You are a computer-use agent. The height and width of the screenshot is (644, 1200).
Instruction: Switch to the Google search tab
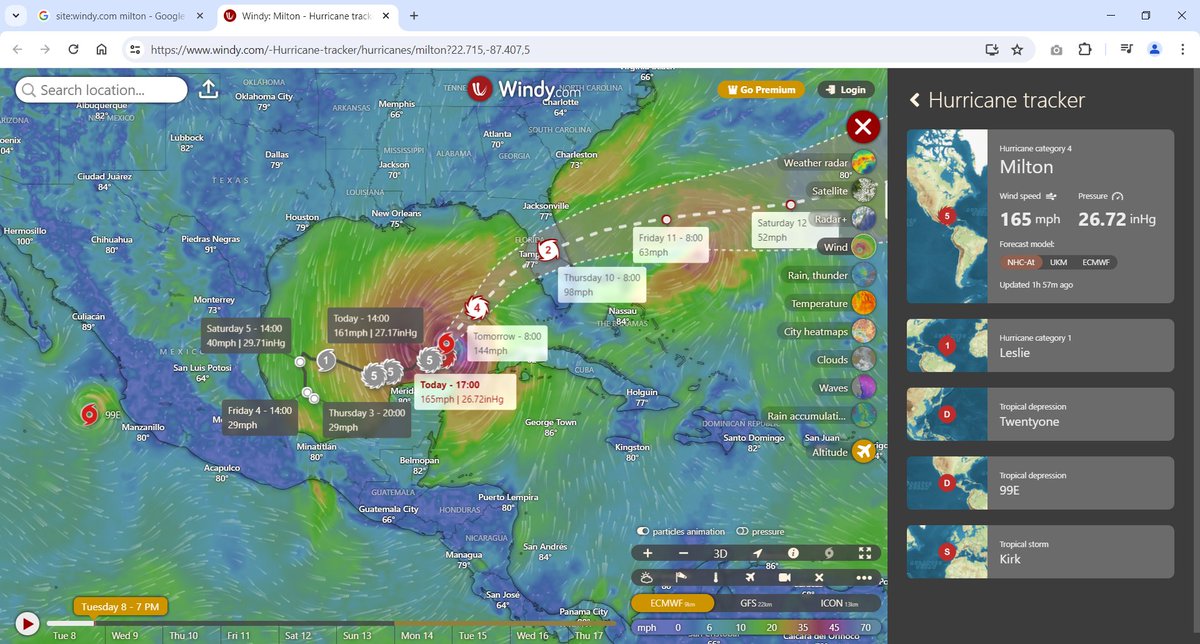119,16
